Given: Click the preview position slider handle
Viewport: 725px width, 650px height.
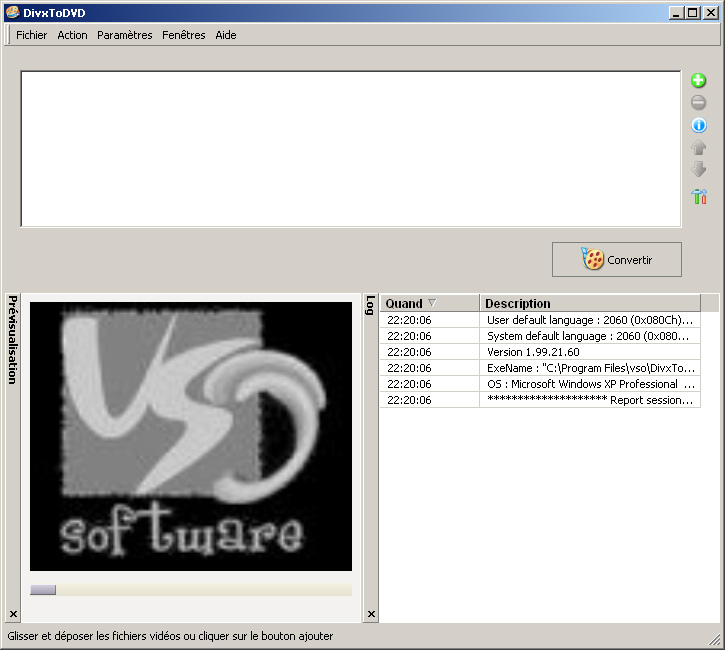Looking at the screenshot, I should coord(43,589).
